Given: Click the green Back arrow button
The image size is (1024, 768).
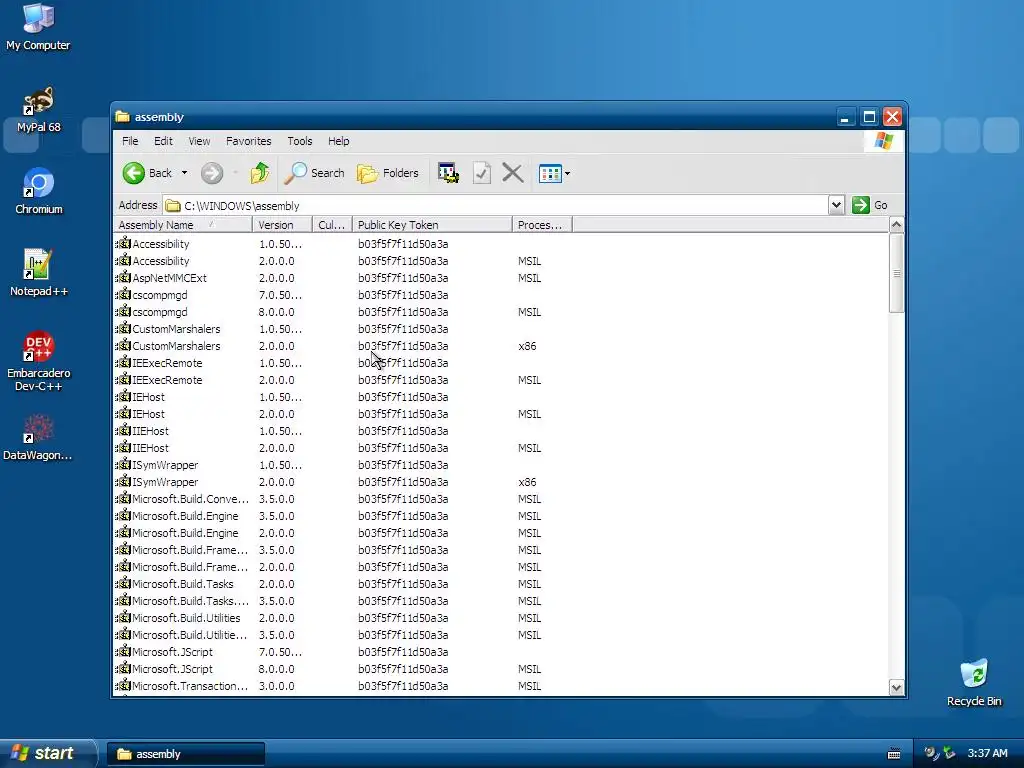Looking at the screenshot, I should pyautogui.click(x=134, y=173).
